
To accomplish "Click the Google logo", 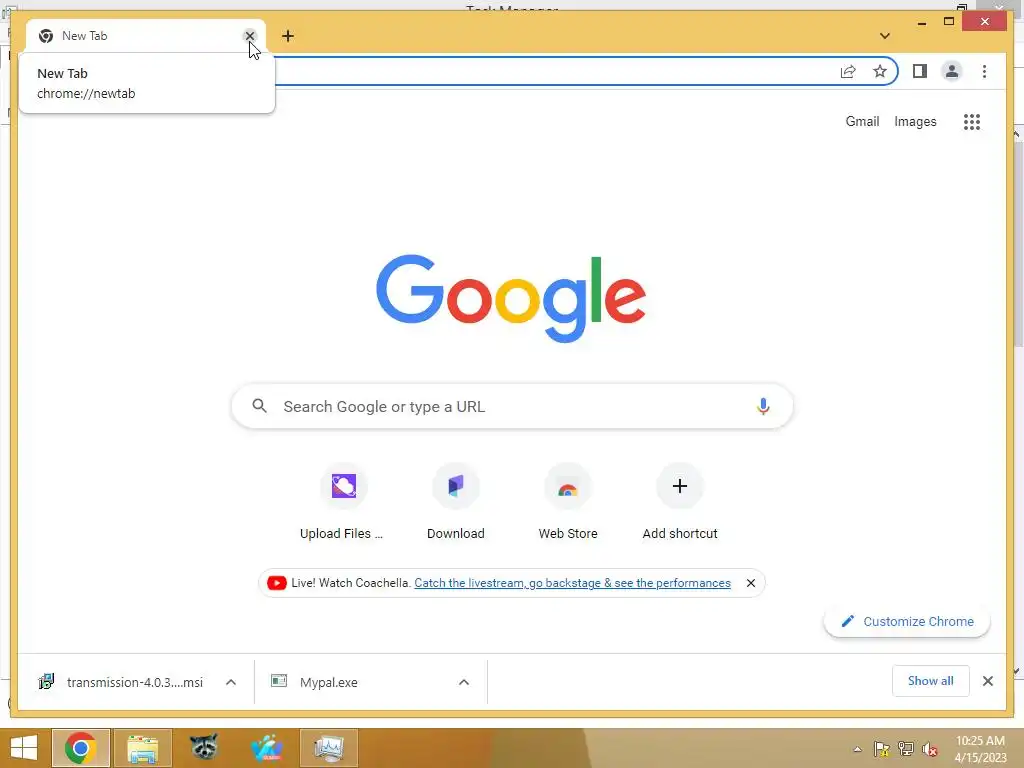I will tap(511, 298).
